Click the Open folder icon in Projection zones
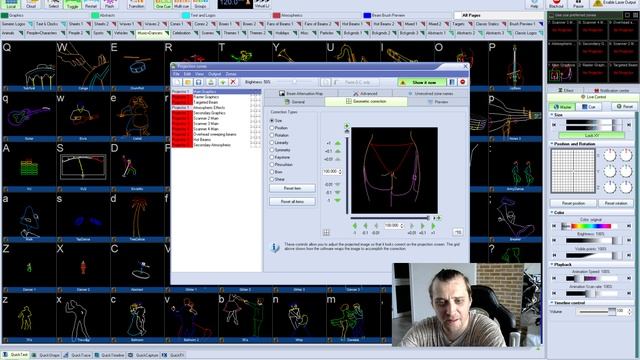The image size is (640, 360). [x=187, y=82]
